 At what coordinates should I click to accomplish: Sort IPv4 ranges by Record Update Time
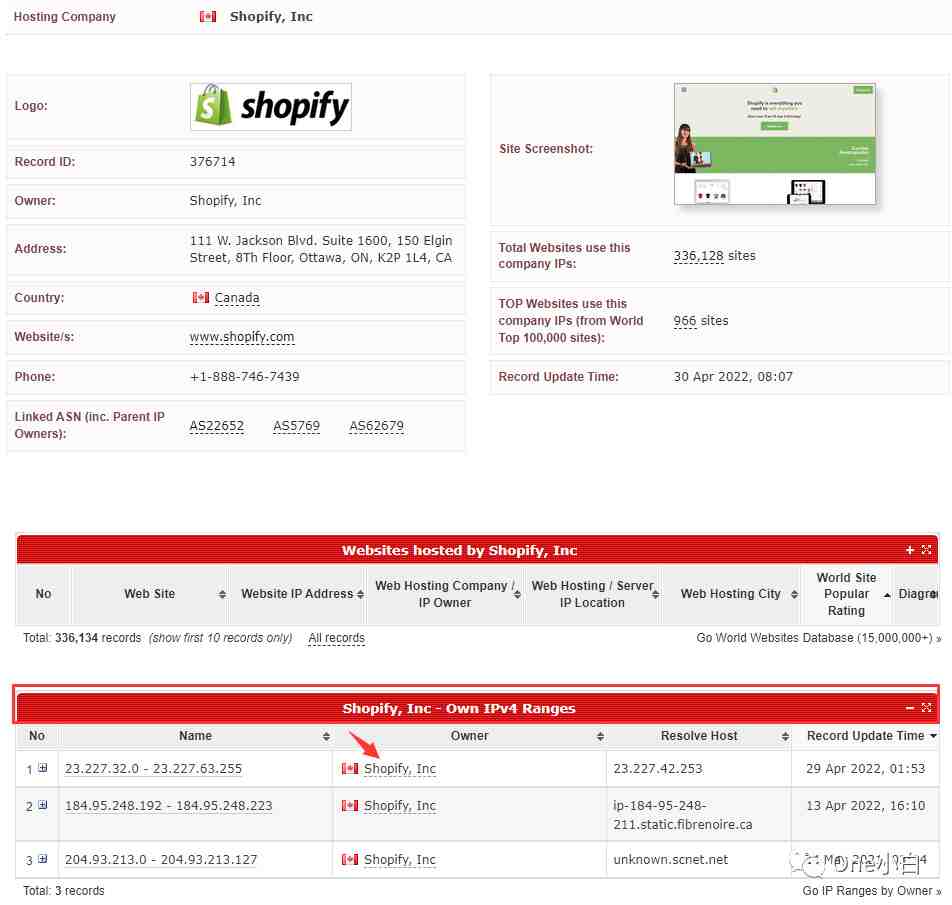[x=866, y=736]
